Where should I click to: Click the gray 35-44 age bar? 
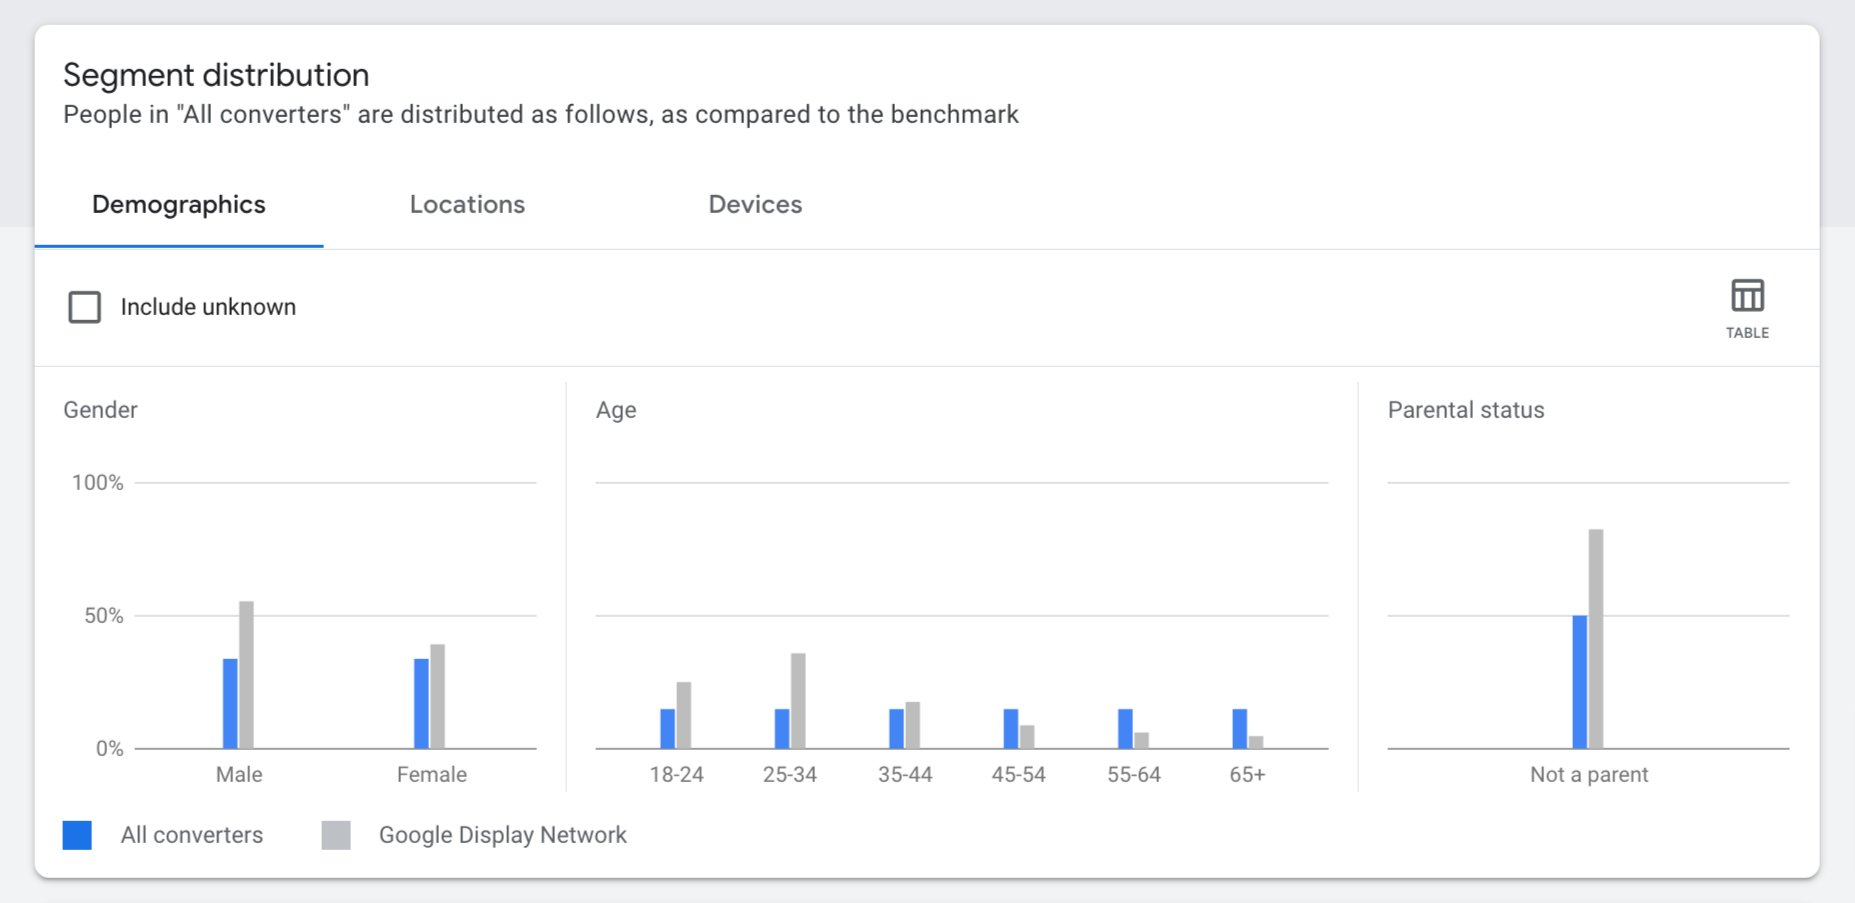(913, 725)
